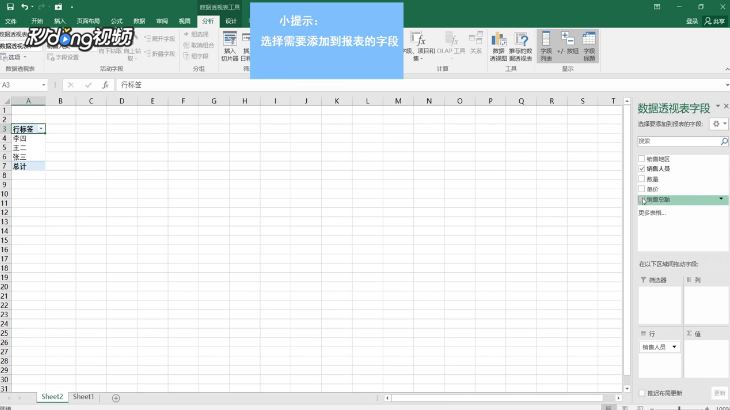Click 组选择 (Group Selection) icon
This screenshot has width=730, height=410.
click(196, 34)
